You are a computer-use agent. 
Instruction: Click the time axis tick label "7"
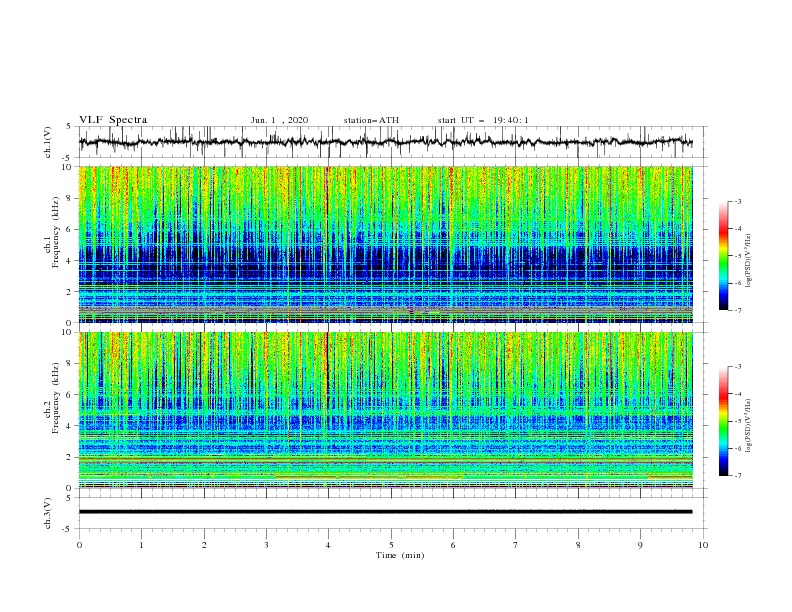pos(516,545)
